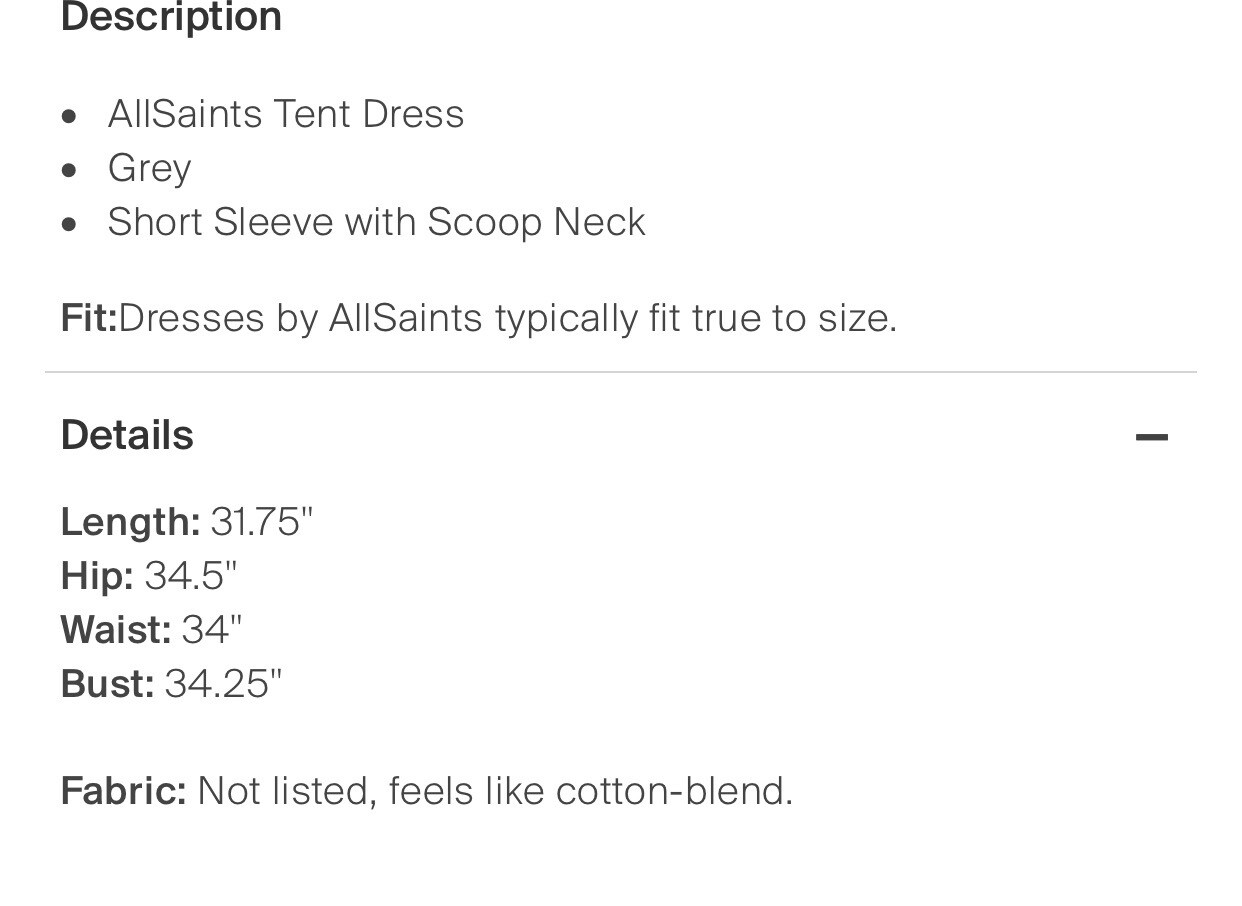
Task: Select the Short Sleeve with Scoop Neck text
Action: pyautogui.click(x=376, y=221)
